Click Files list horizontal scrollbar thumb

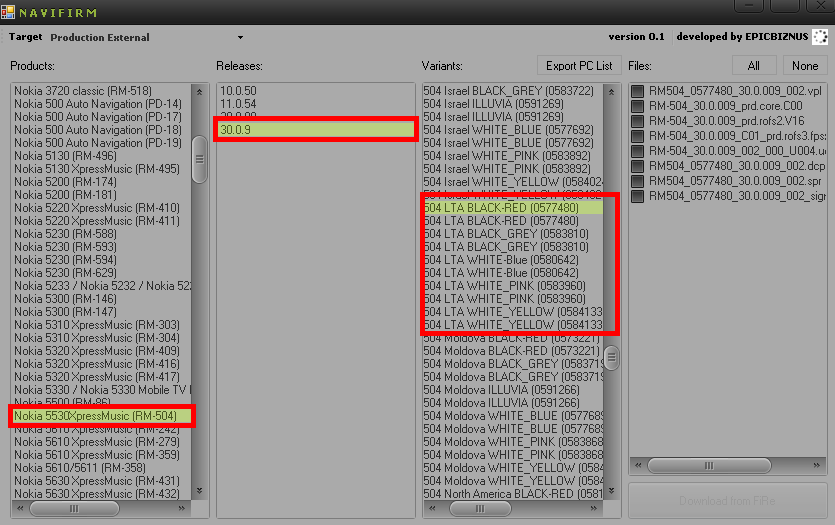(709, 465)
